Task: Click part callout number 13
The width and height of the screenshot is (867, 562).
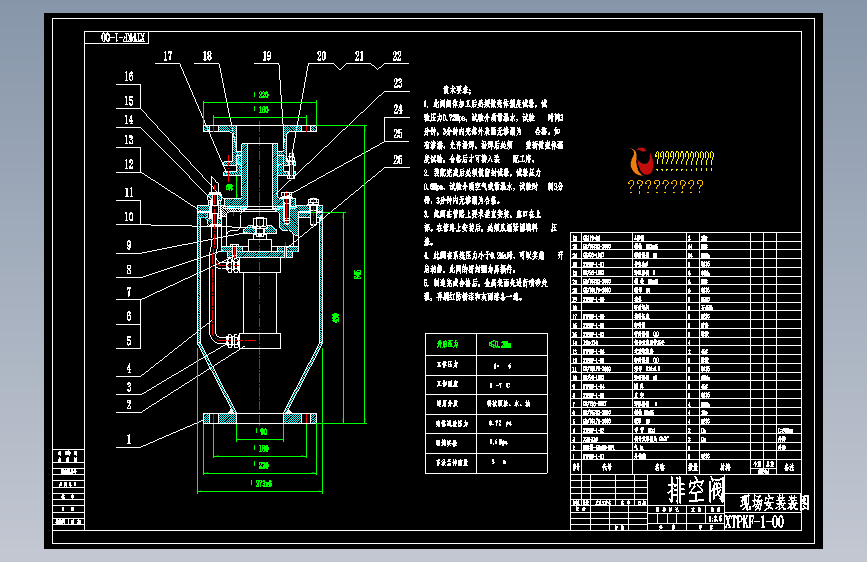Action: click(x=129, y=140)
